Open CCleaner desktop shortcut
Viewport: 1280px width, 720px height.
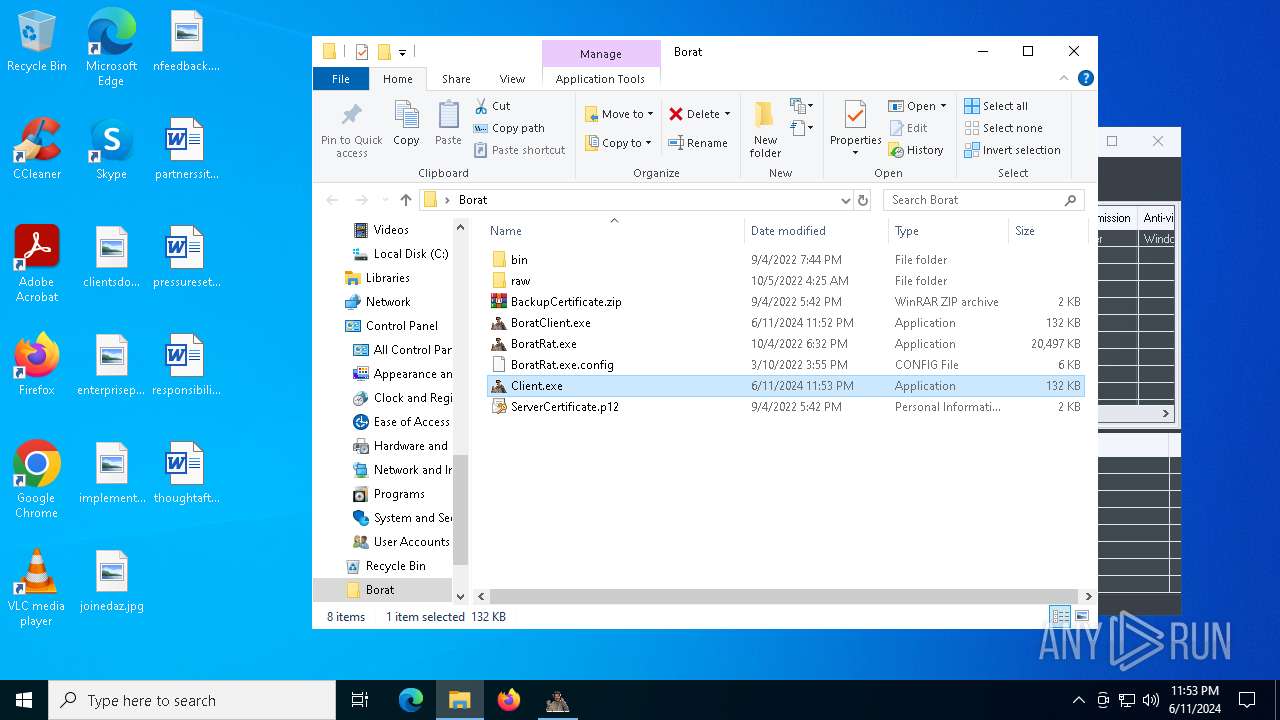(x=37, y=149)
